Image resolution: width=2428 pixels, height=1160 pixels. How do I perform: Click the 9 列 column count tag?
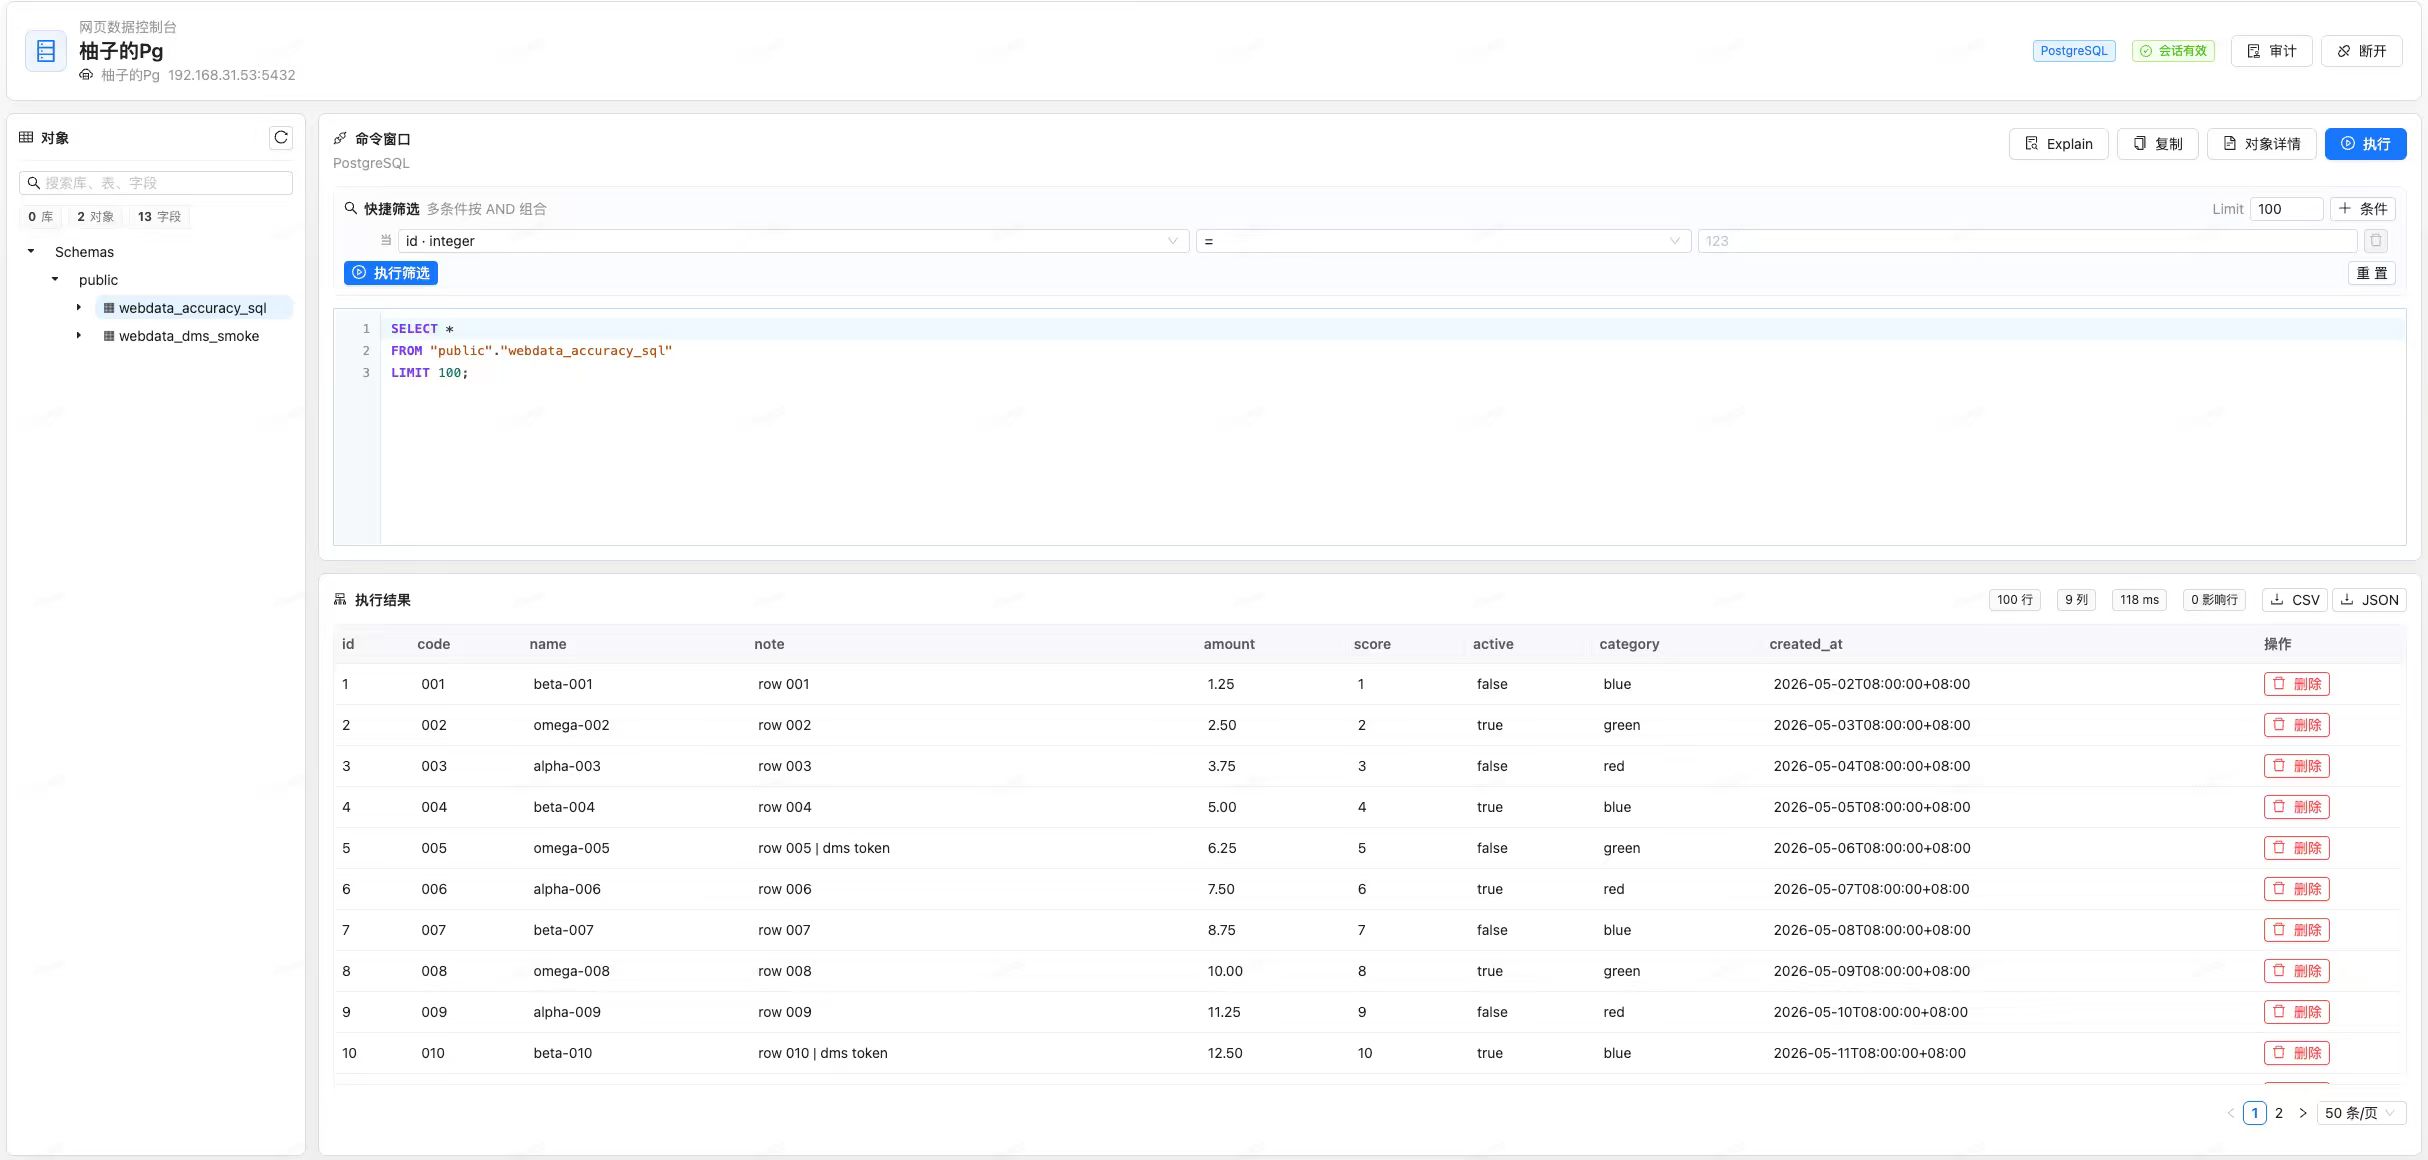pyautogui.click(x=2076, y=600)
